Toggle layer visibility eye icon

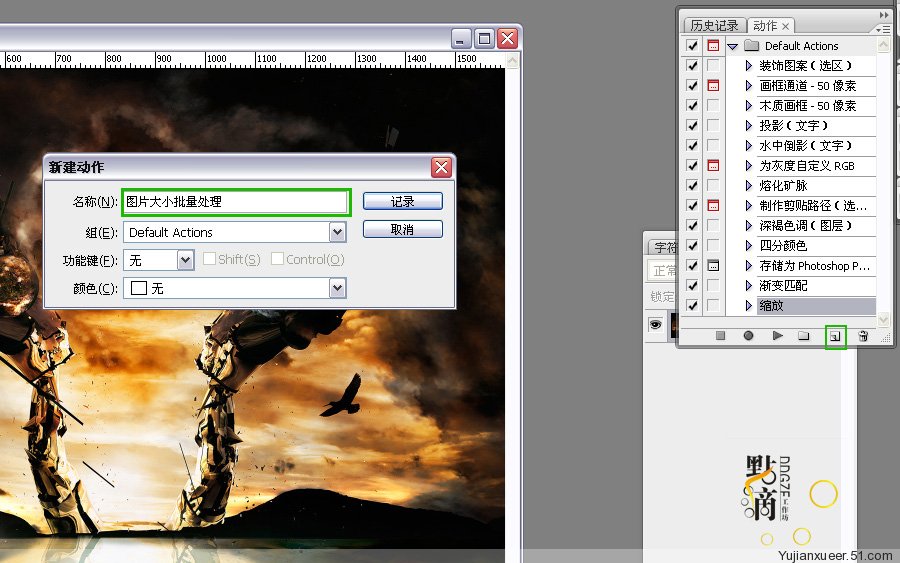coord(655,325)
